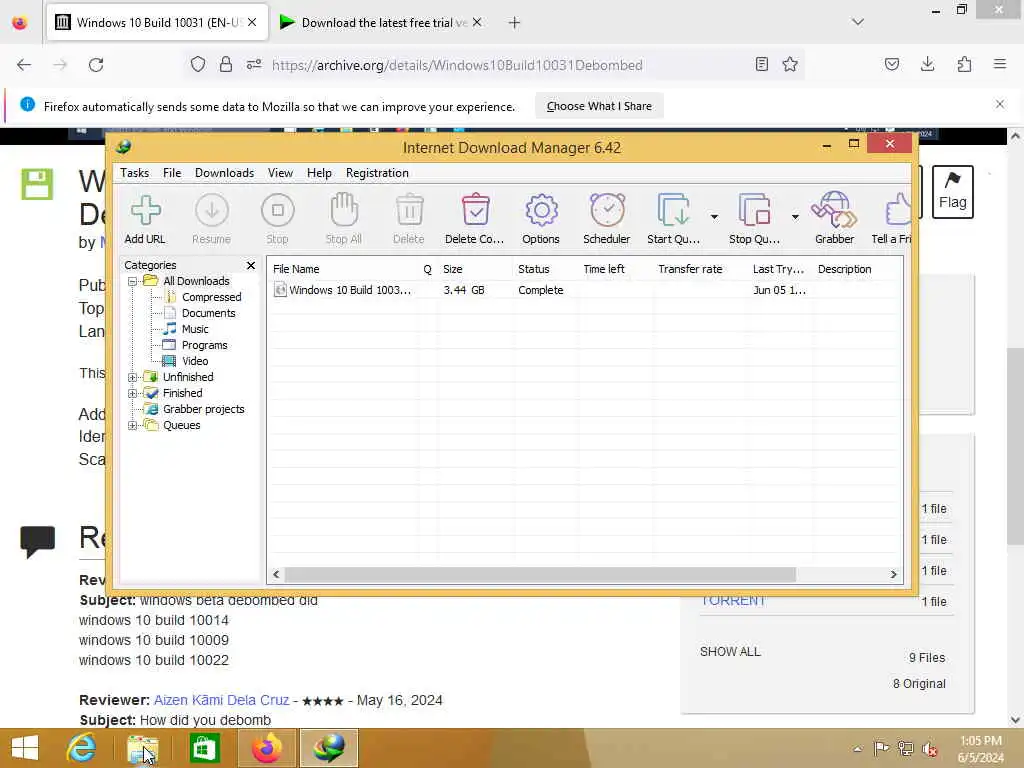This screenshot has width=1024, height=768.
Task: Bookmark page with star icon
Action: (x=790, y=64)
